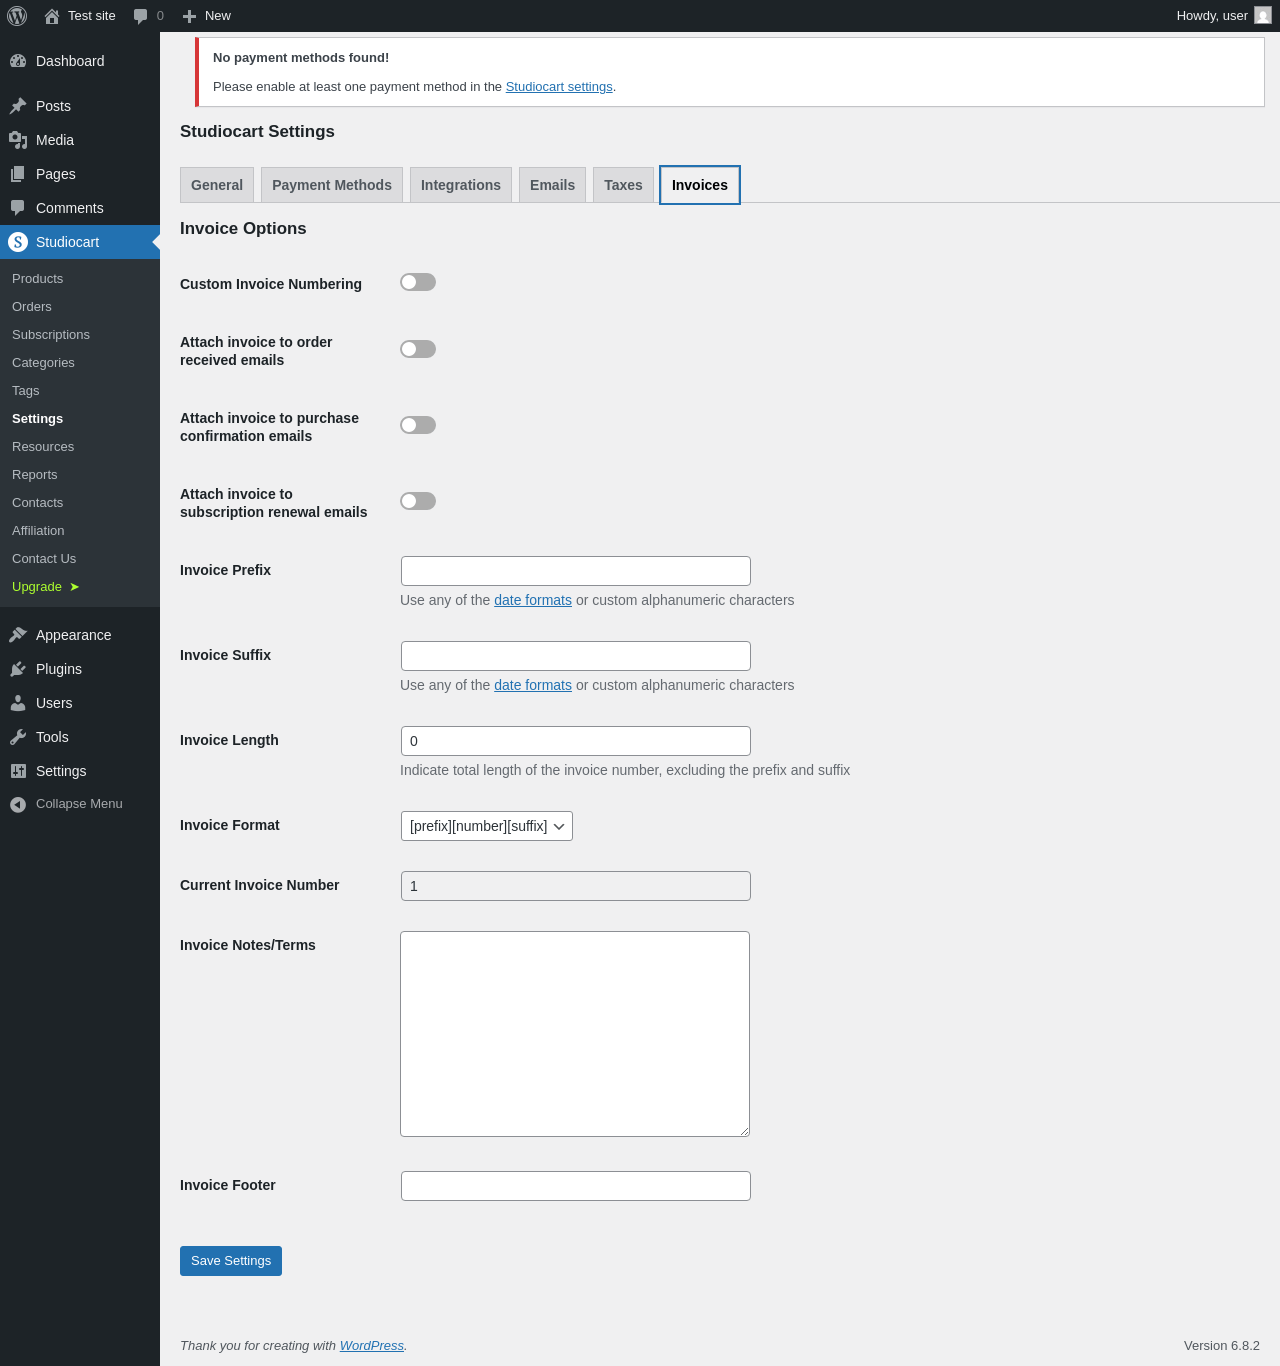The height and width of the screenshot is (1366, 1280).
Task: Click date formats link under Invoice Suffix
Action: click(x=533, y=685)
